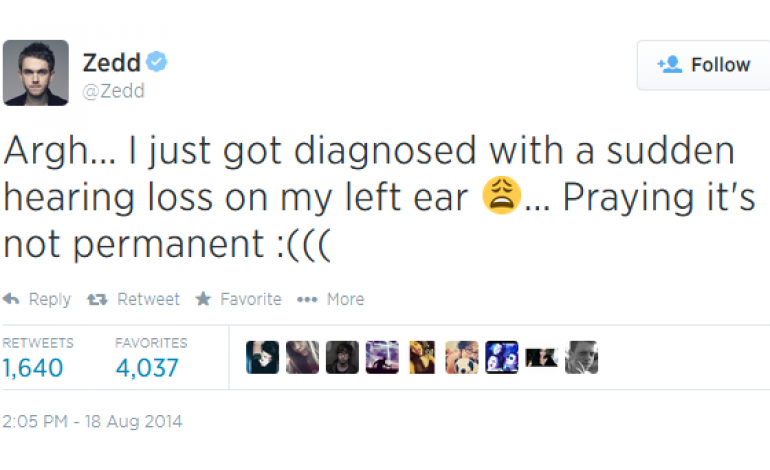This screenshot has width=770, height=470.
Task: Click the last avatar in the favoriters row
Action: (x=581, y=357)
